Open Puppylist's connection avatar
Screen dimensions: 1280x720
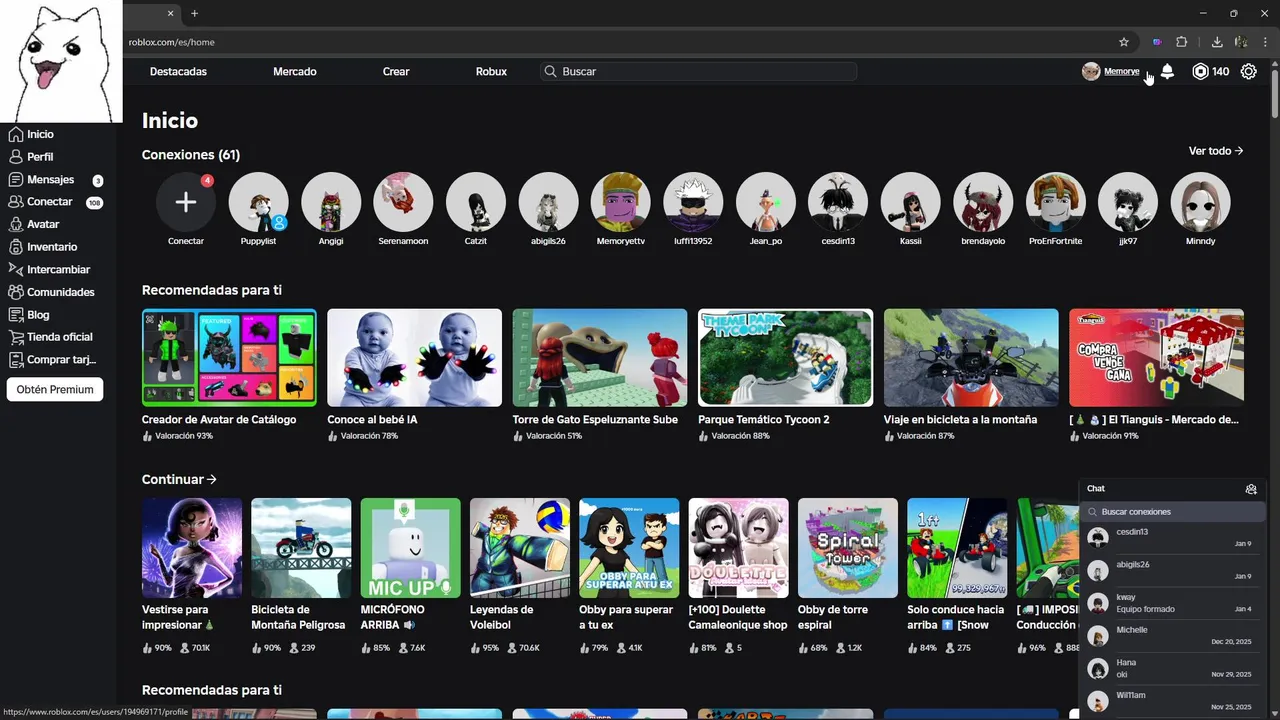(259, 202)
